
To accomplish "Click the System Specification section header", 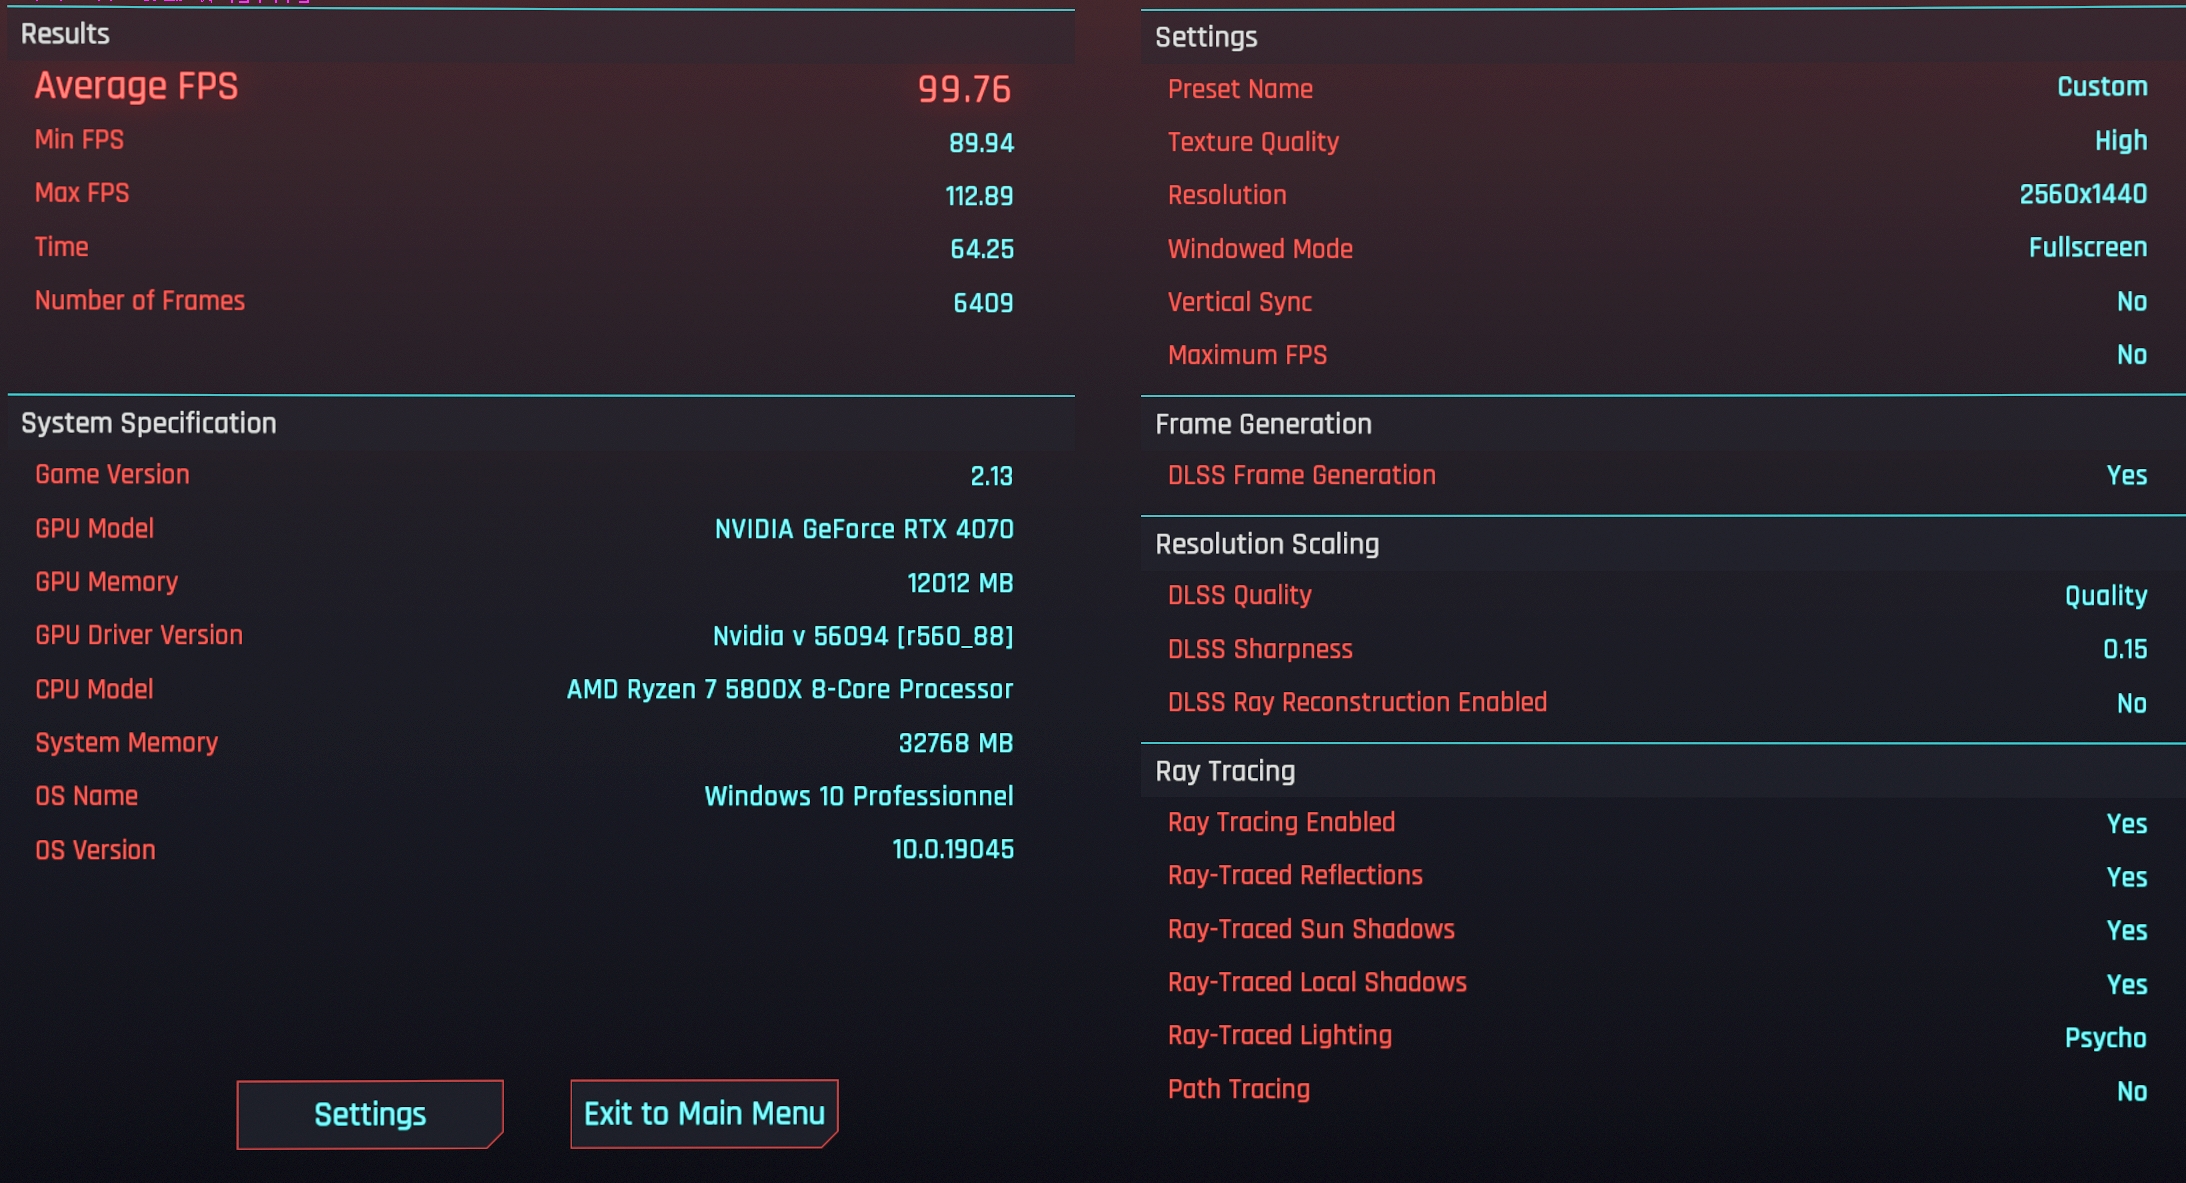I will click(x=148, y=423).
